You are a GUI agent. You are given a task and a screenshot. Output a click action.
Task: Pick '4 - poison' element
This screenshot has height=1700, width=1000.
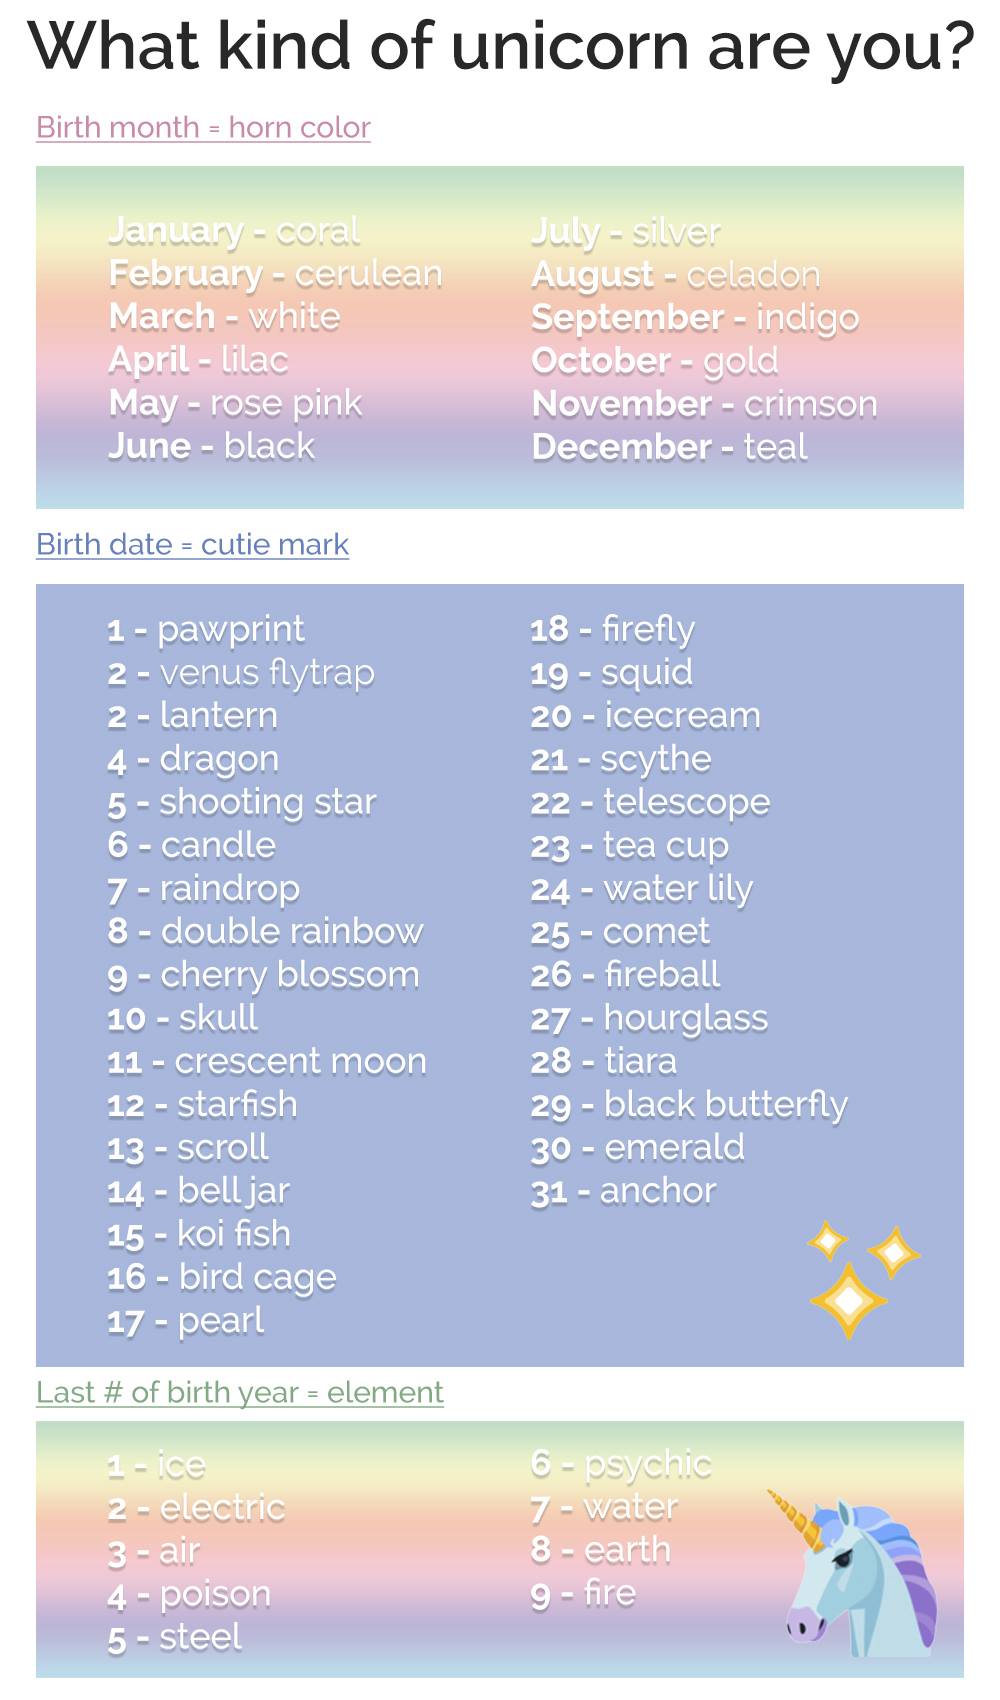(x=189, y=1595)
